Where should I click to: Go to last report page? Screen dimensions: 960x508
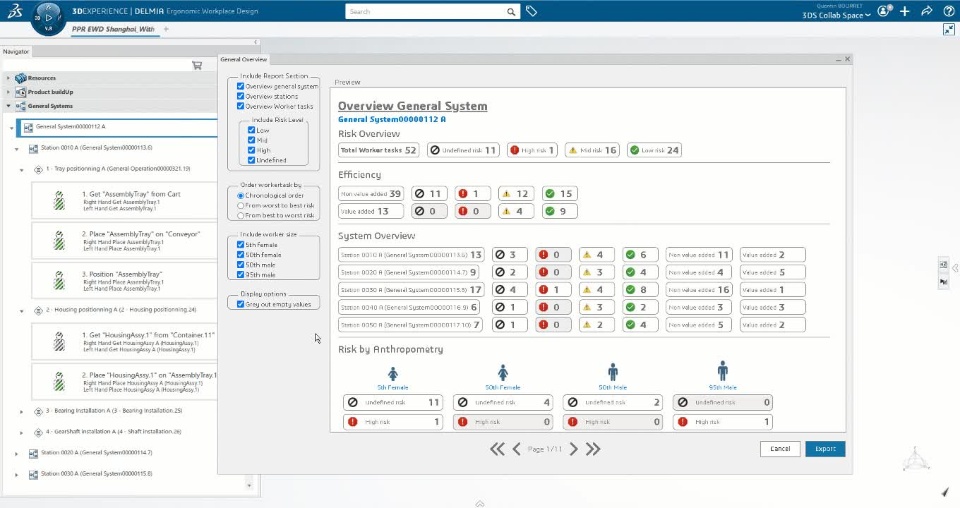593,449
